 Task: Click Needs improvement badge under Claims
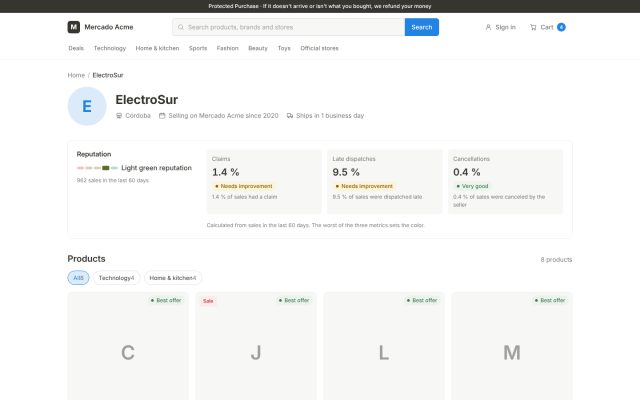244,186
